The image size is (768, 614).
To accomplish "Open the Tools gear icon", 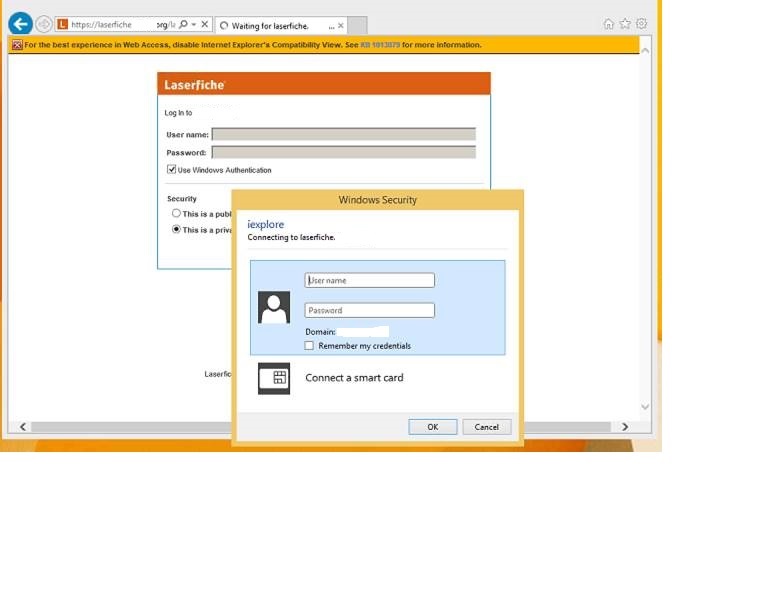I will click(x=641, y=24).
